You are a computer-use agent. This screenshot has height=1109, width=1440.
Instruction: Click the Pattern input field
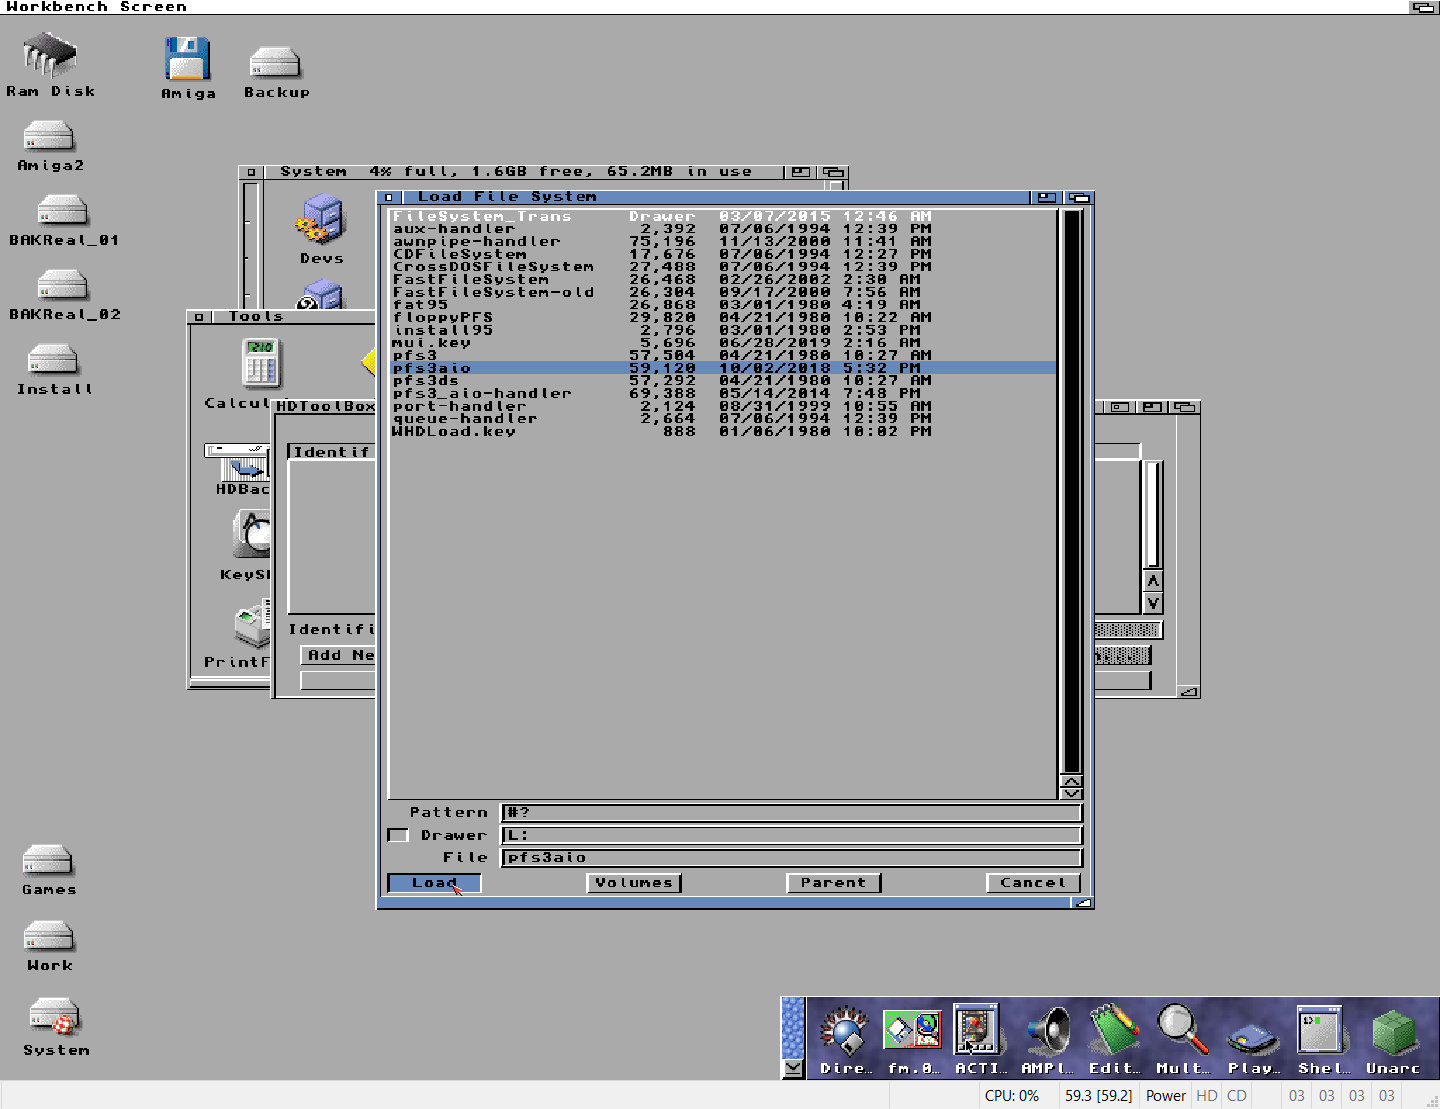tap(792, 812)
